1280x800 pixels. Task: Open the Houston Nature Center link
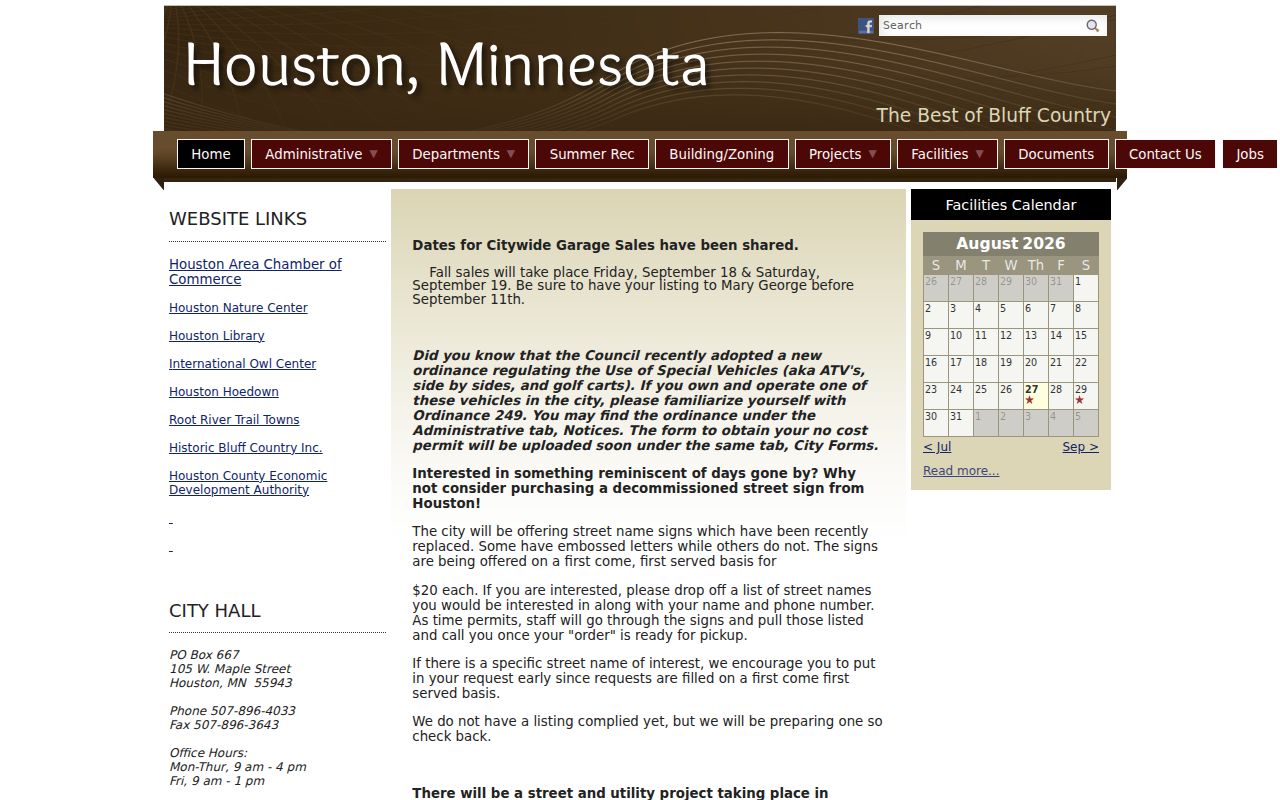coord(238,308)
